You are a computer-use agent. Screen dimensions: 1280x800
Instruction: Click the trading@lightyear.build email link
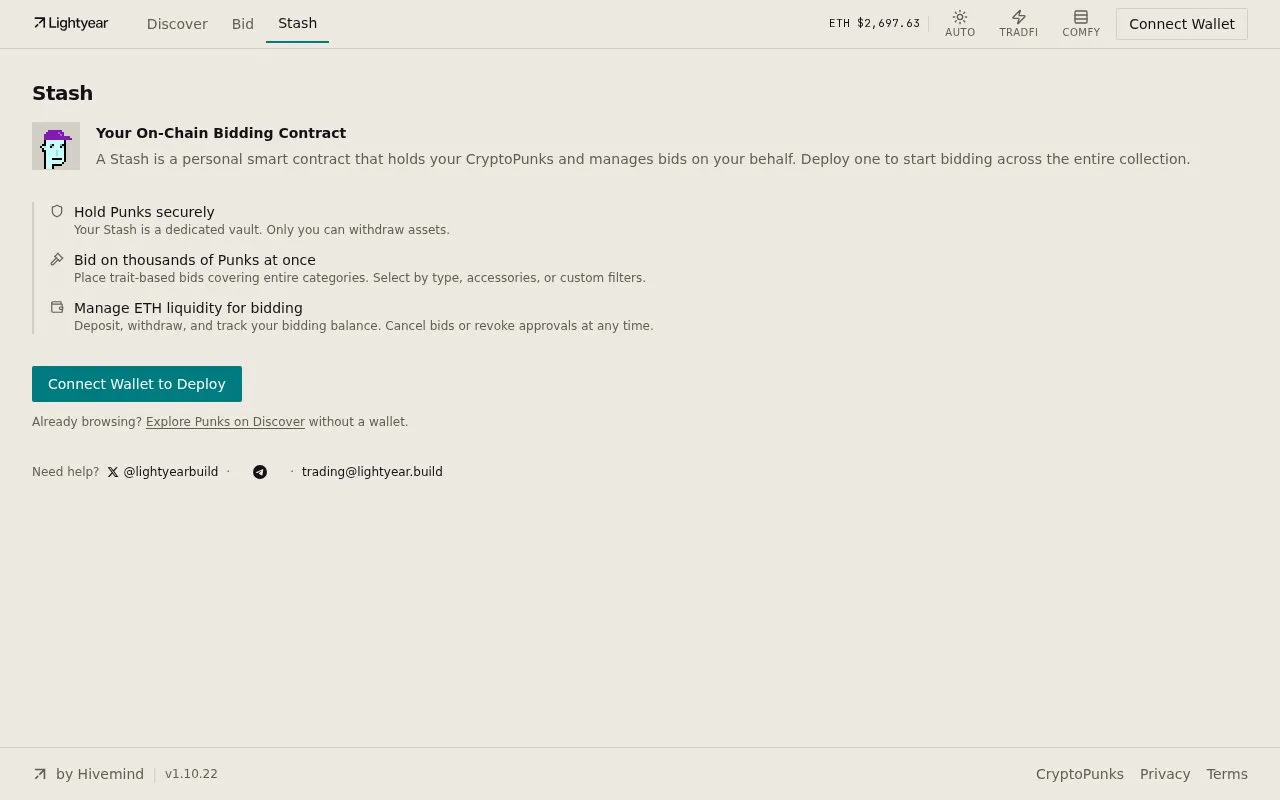pyautogui.click(x=372, y=472)
